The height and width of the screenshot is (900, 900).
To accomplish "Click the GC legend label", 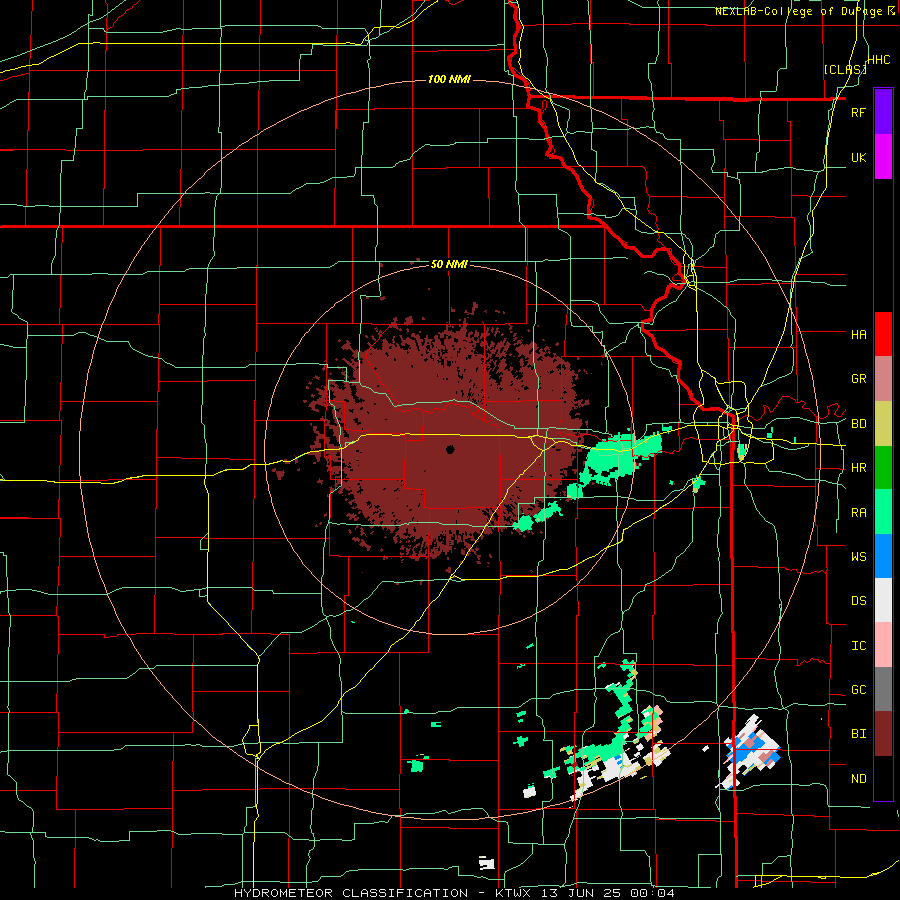I will pos(858,689).
